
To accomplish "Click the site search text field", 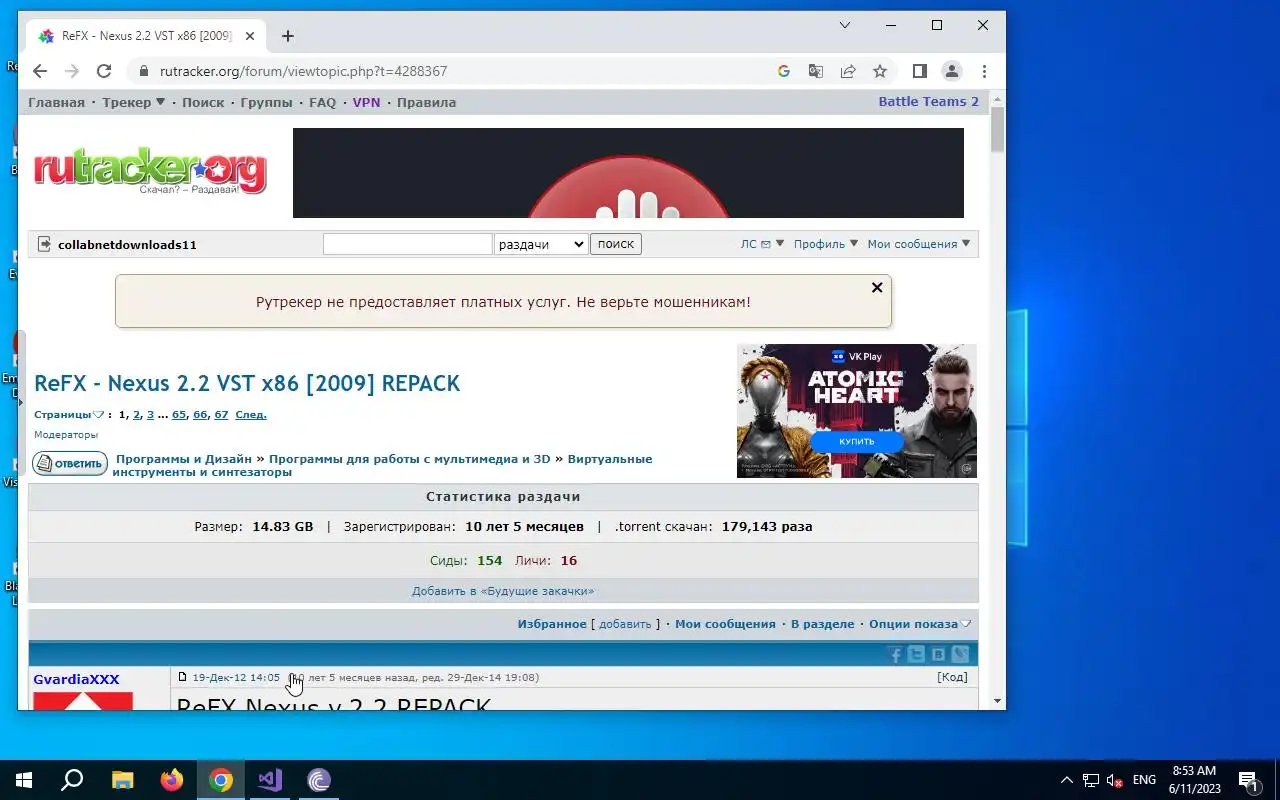I will pyautogui.click(x=408, y=244).
